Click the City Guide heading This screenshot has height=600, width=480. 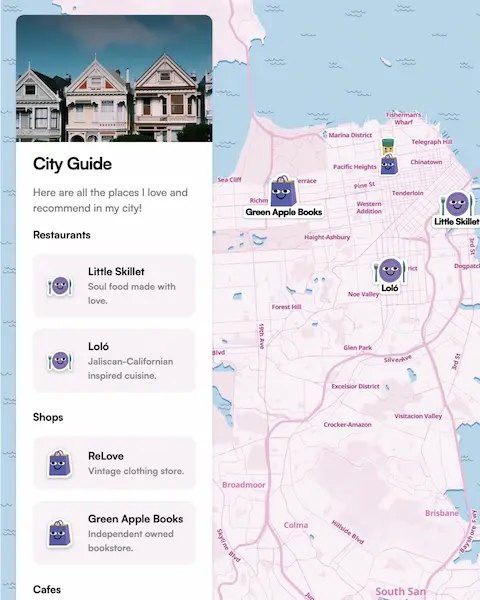[72, 164]
